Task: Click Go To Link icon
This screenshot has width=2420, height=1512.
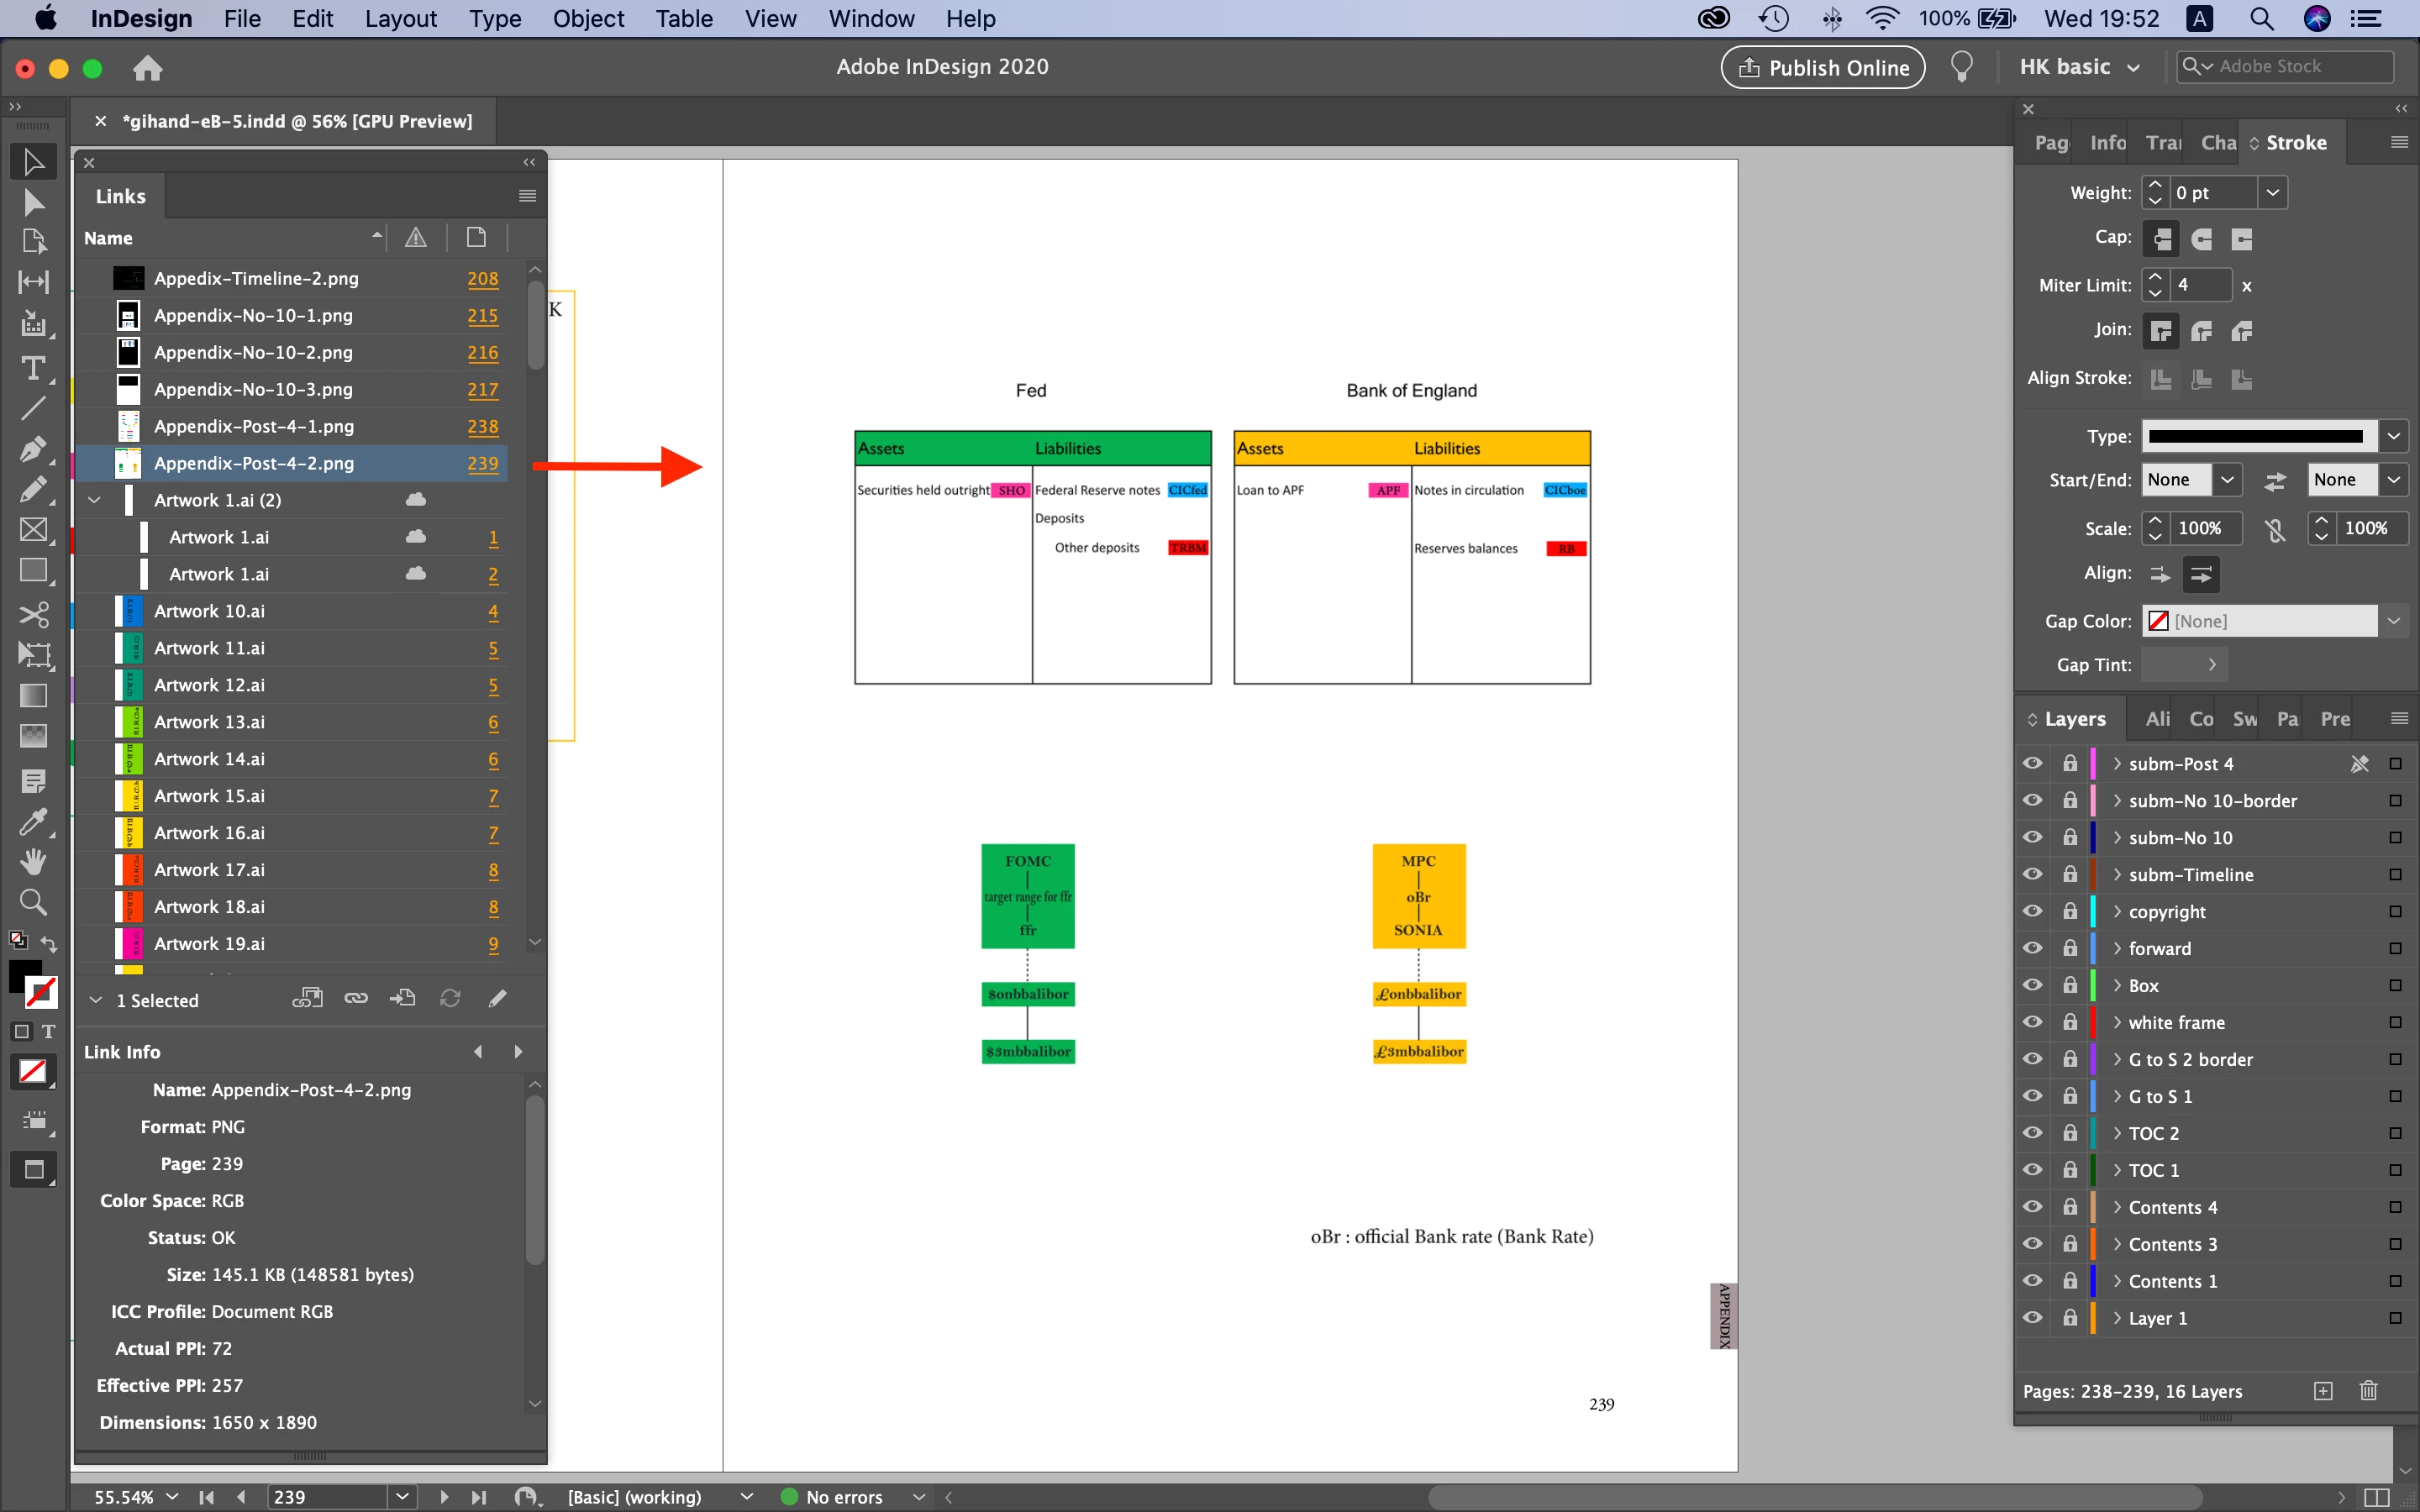Action: tap(403, 998)
